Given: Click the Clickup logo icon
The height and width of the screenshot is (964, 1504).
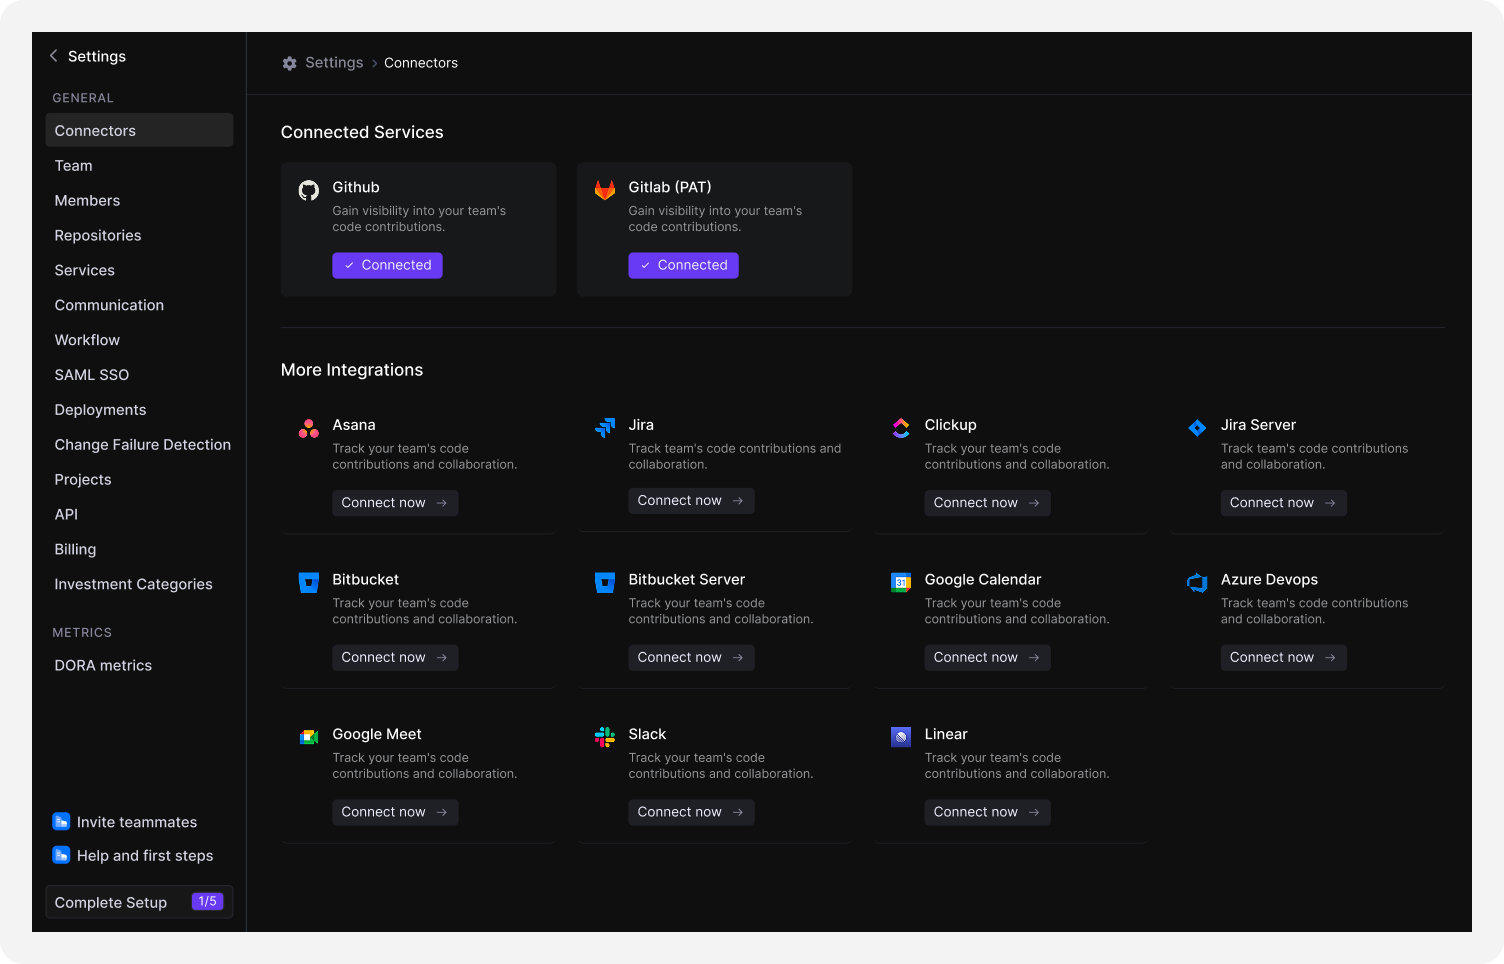Looking at the screenshot, I should click(901, 429).
